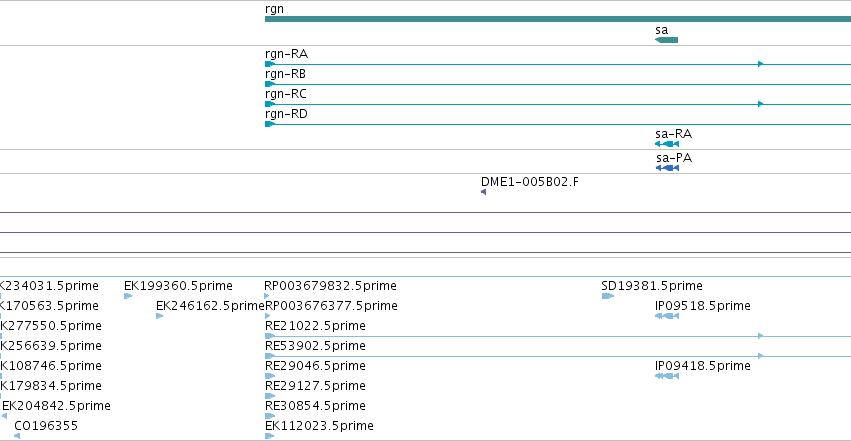Select the sa-PA label
This screenshot has width=851, height=441.
[x=674, y=158]
